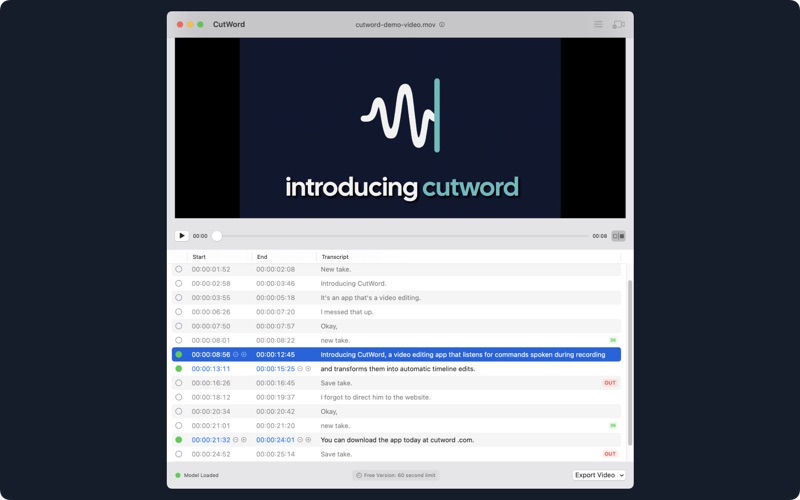Toggle the circle on the 00:00:24:52 Save take row
This screenshot has width=800, height=500.
coord(179,454)
